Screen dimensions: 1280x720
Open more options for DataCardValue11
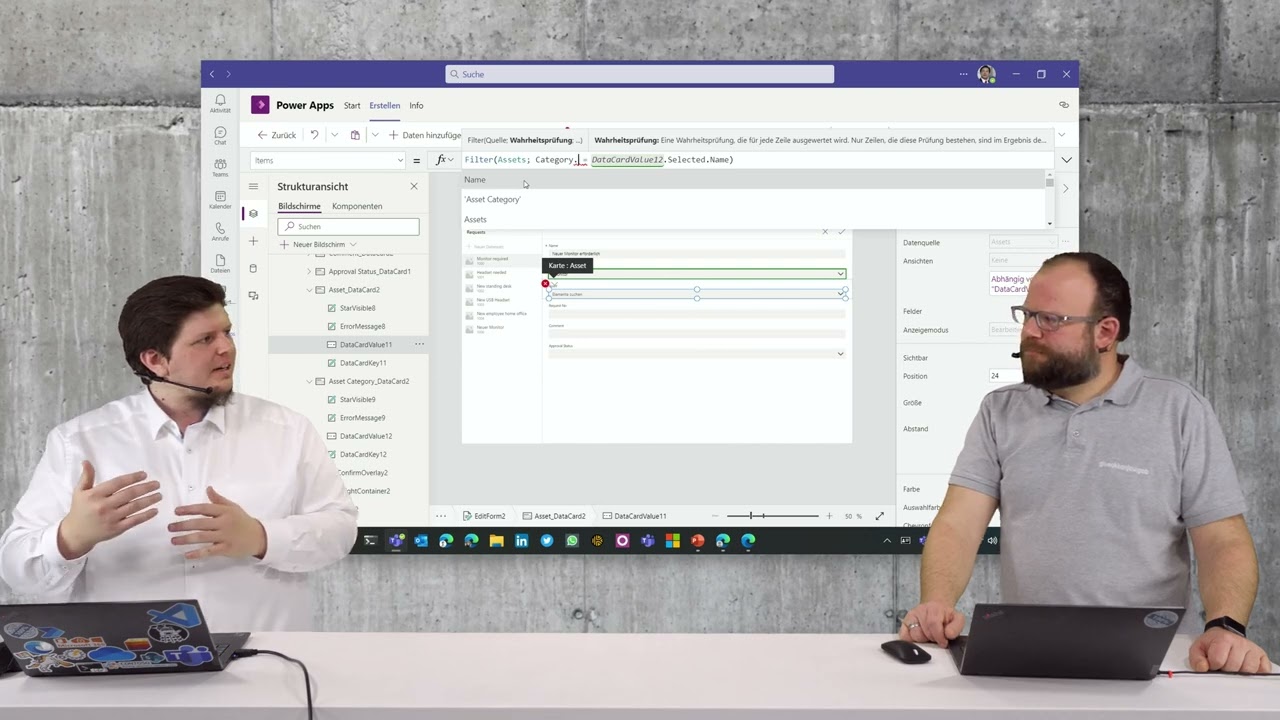point(420,344)
